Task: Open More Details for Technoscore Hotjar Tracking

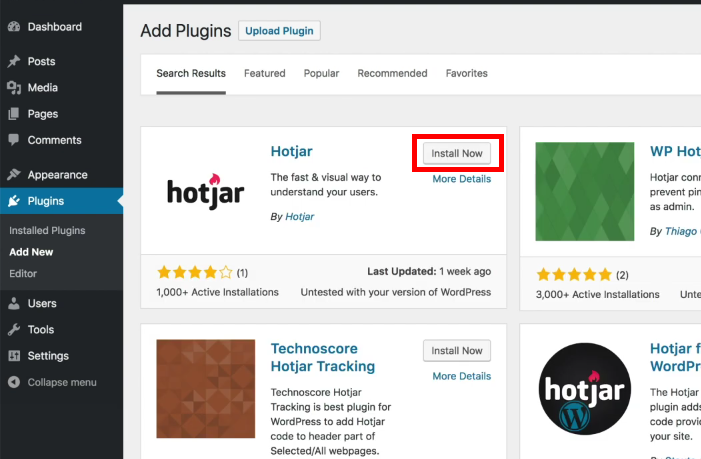Action: [x=462, y=376]
